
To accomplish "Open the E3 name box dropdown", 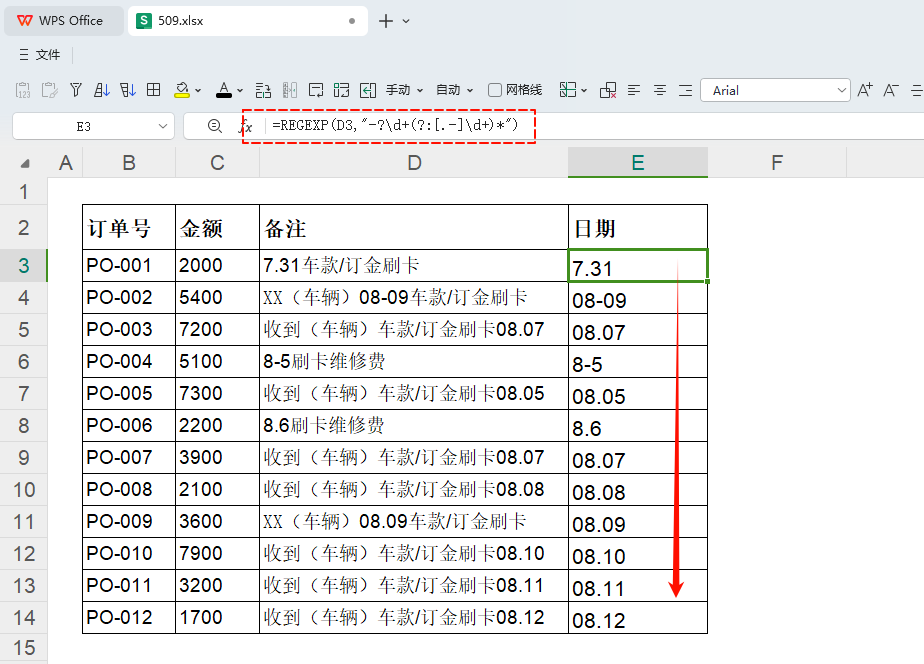I will coord(163,126).
